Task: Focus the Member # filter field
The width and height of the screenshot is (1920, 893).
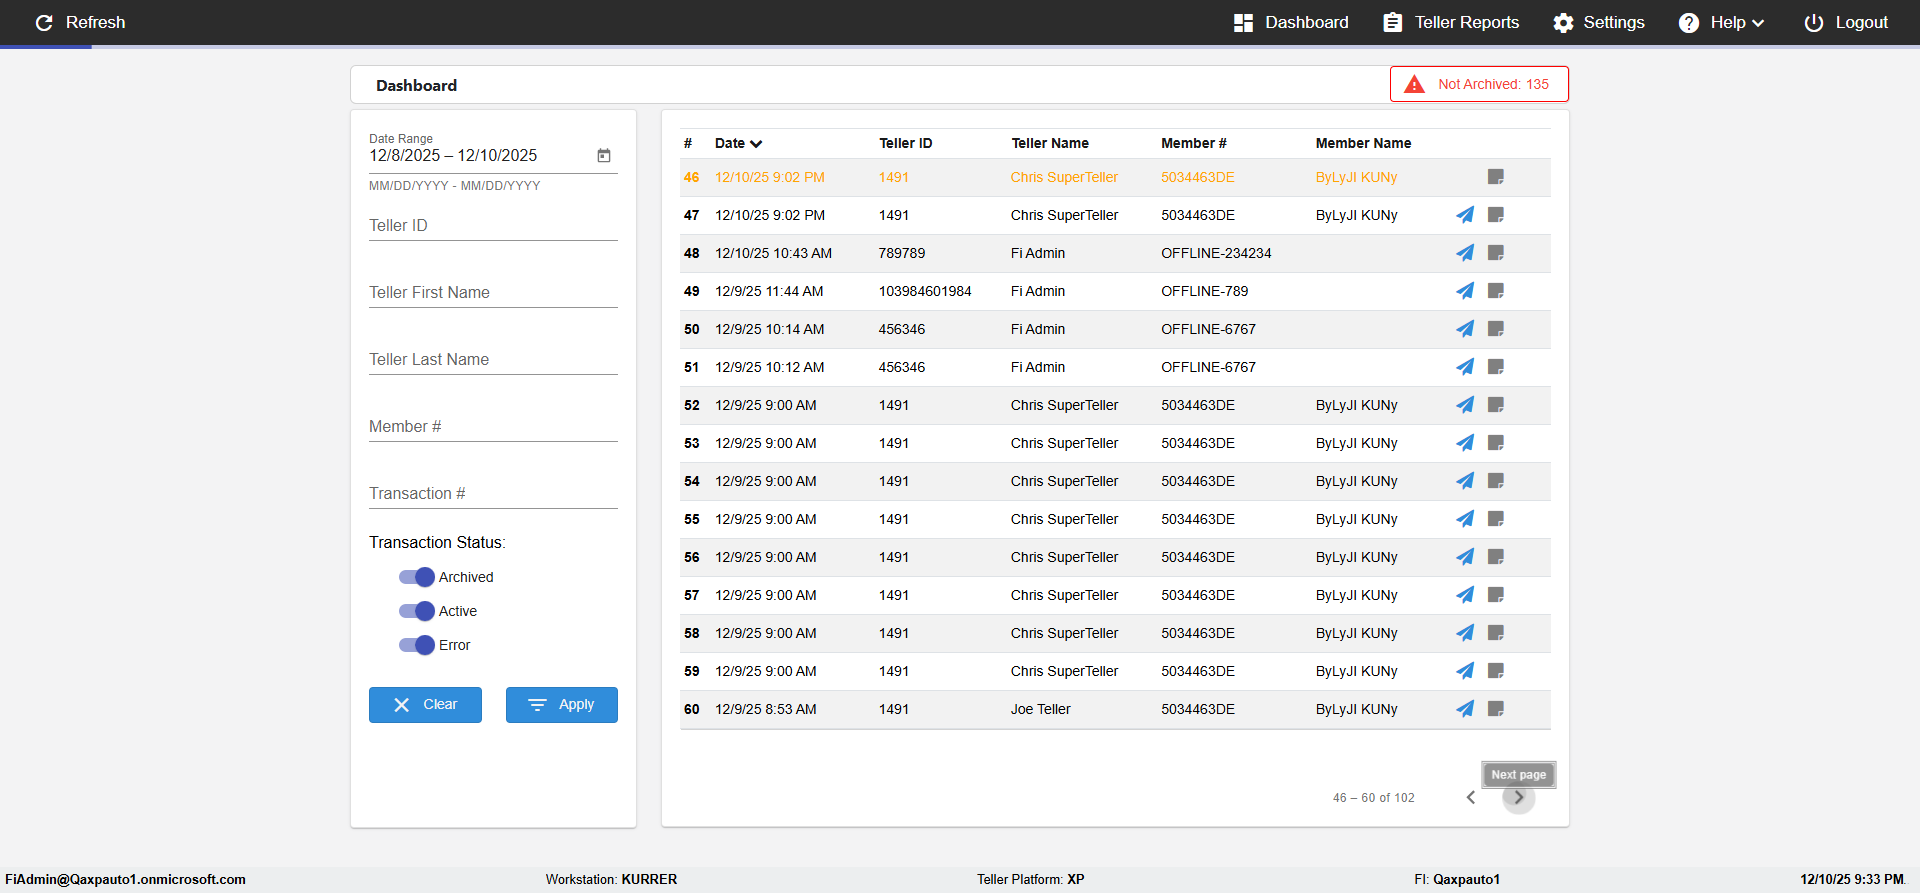Action: [x=493, y=427]
